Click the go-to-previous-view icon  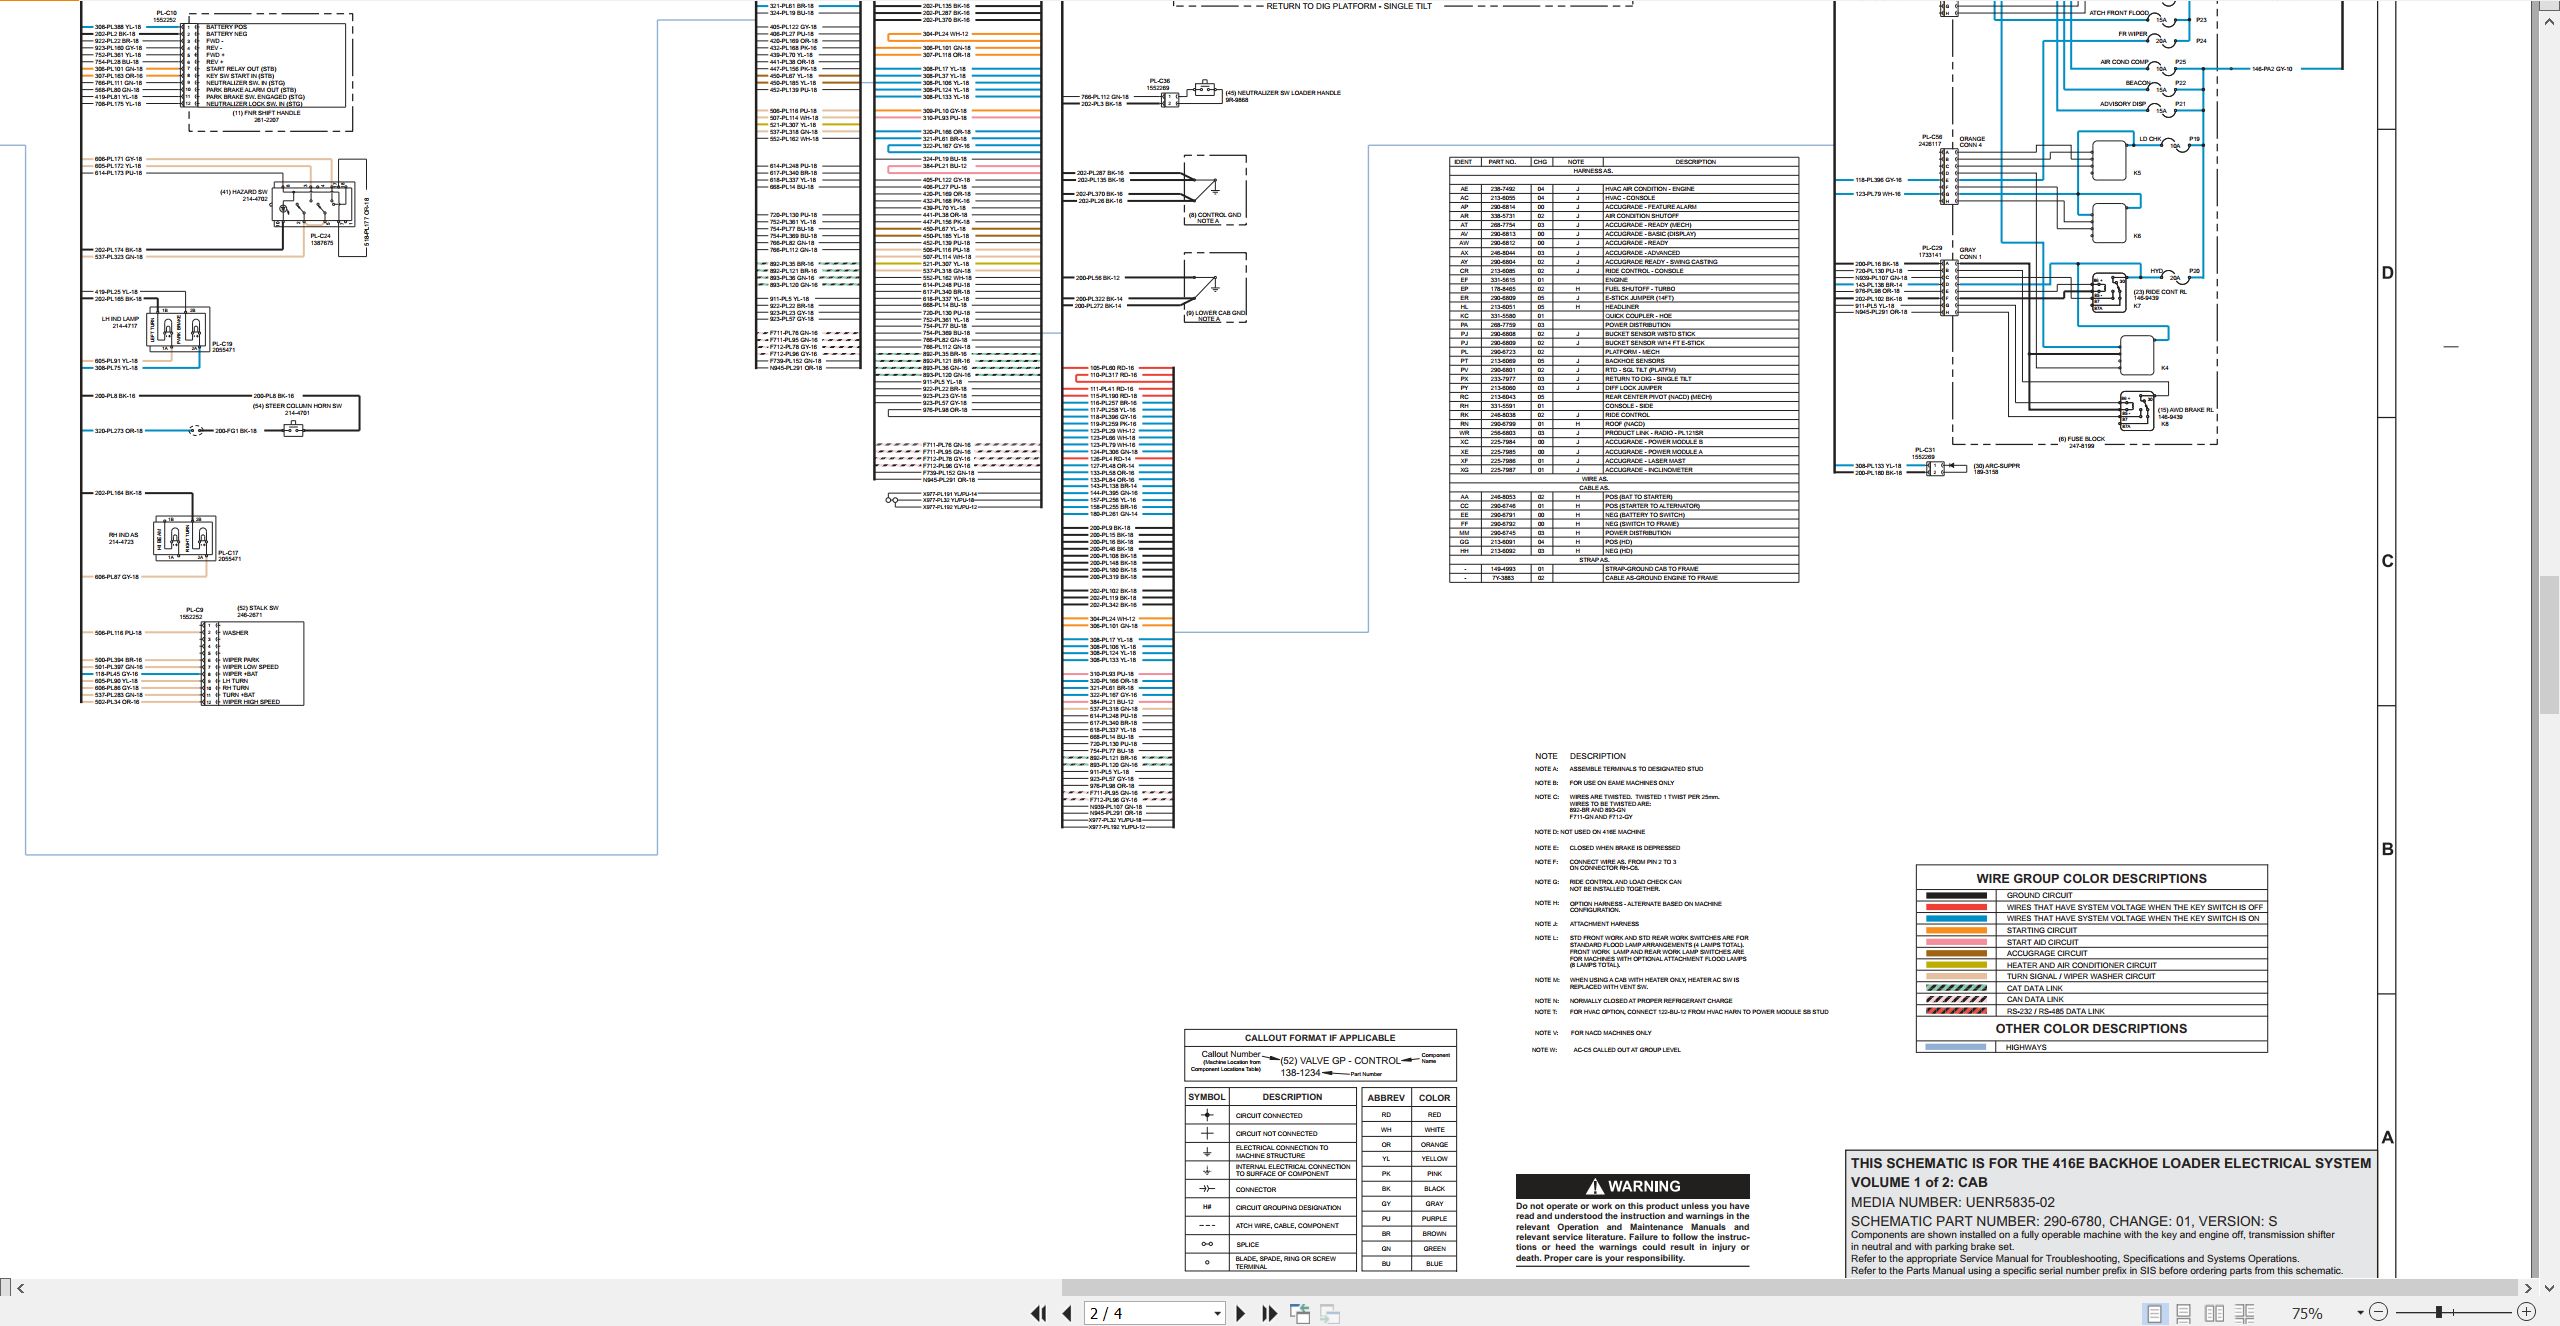[1300, 1313]
